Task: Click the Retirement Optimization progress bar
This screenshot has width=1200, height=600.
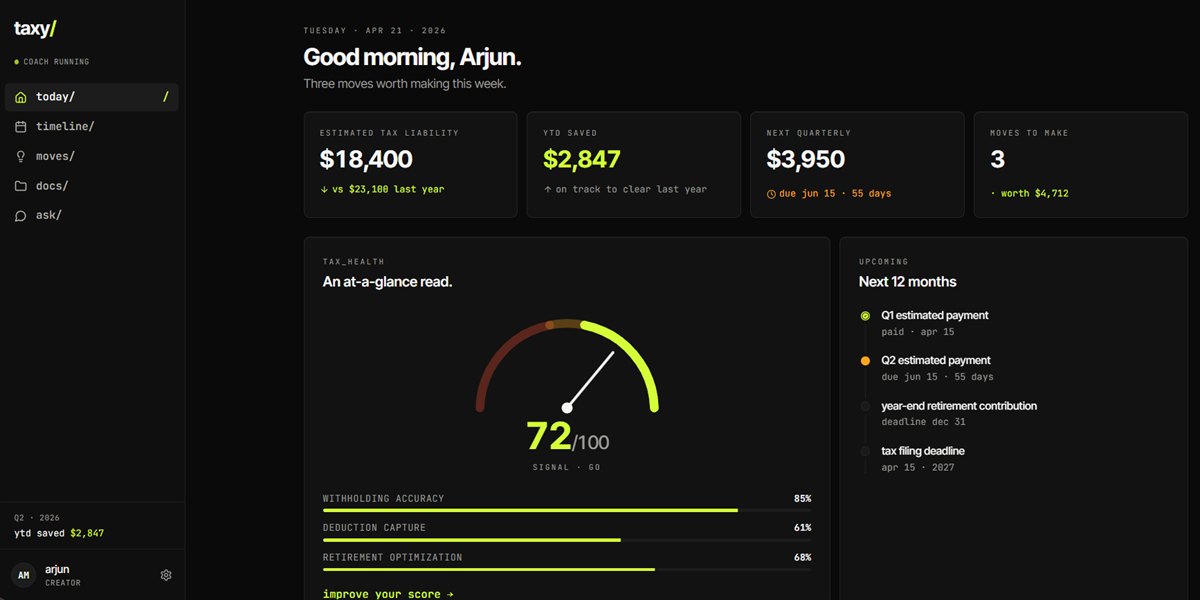Action: click(567, 569)
